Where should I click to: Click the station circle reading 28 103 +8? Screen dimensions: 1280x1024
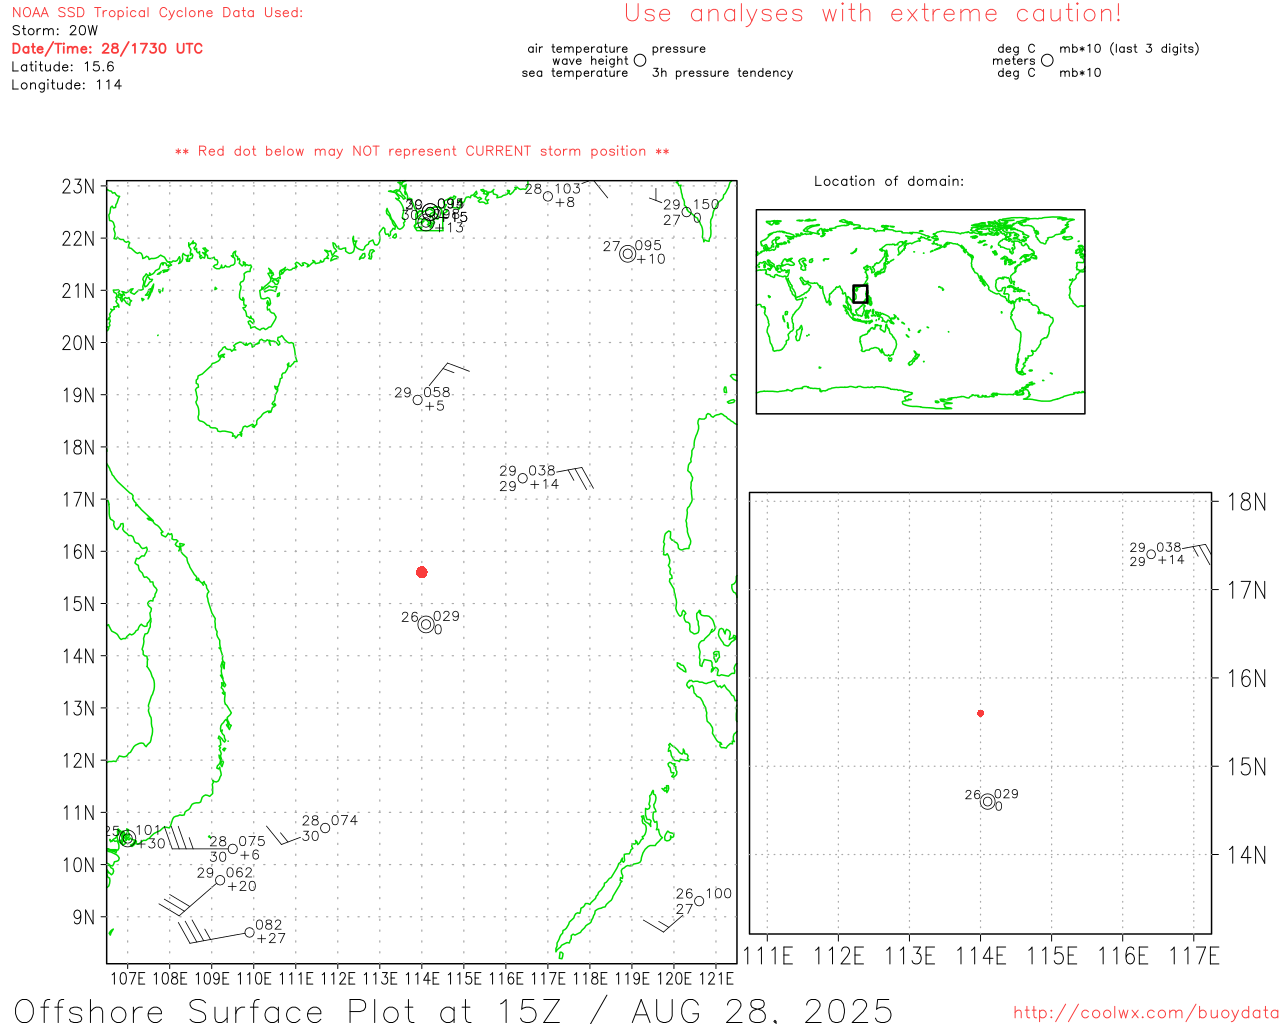548,196
